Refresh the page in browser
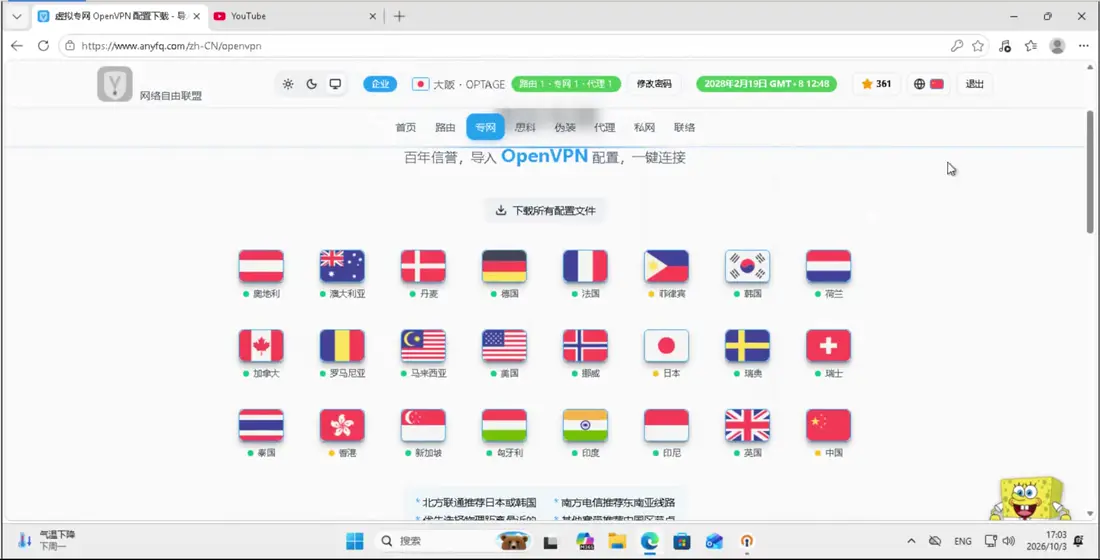The width and height of the screenshot is (1100, 560). point(43,46)
